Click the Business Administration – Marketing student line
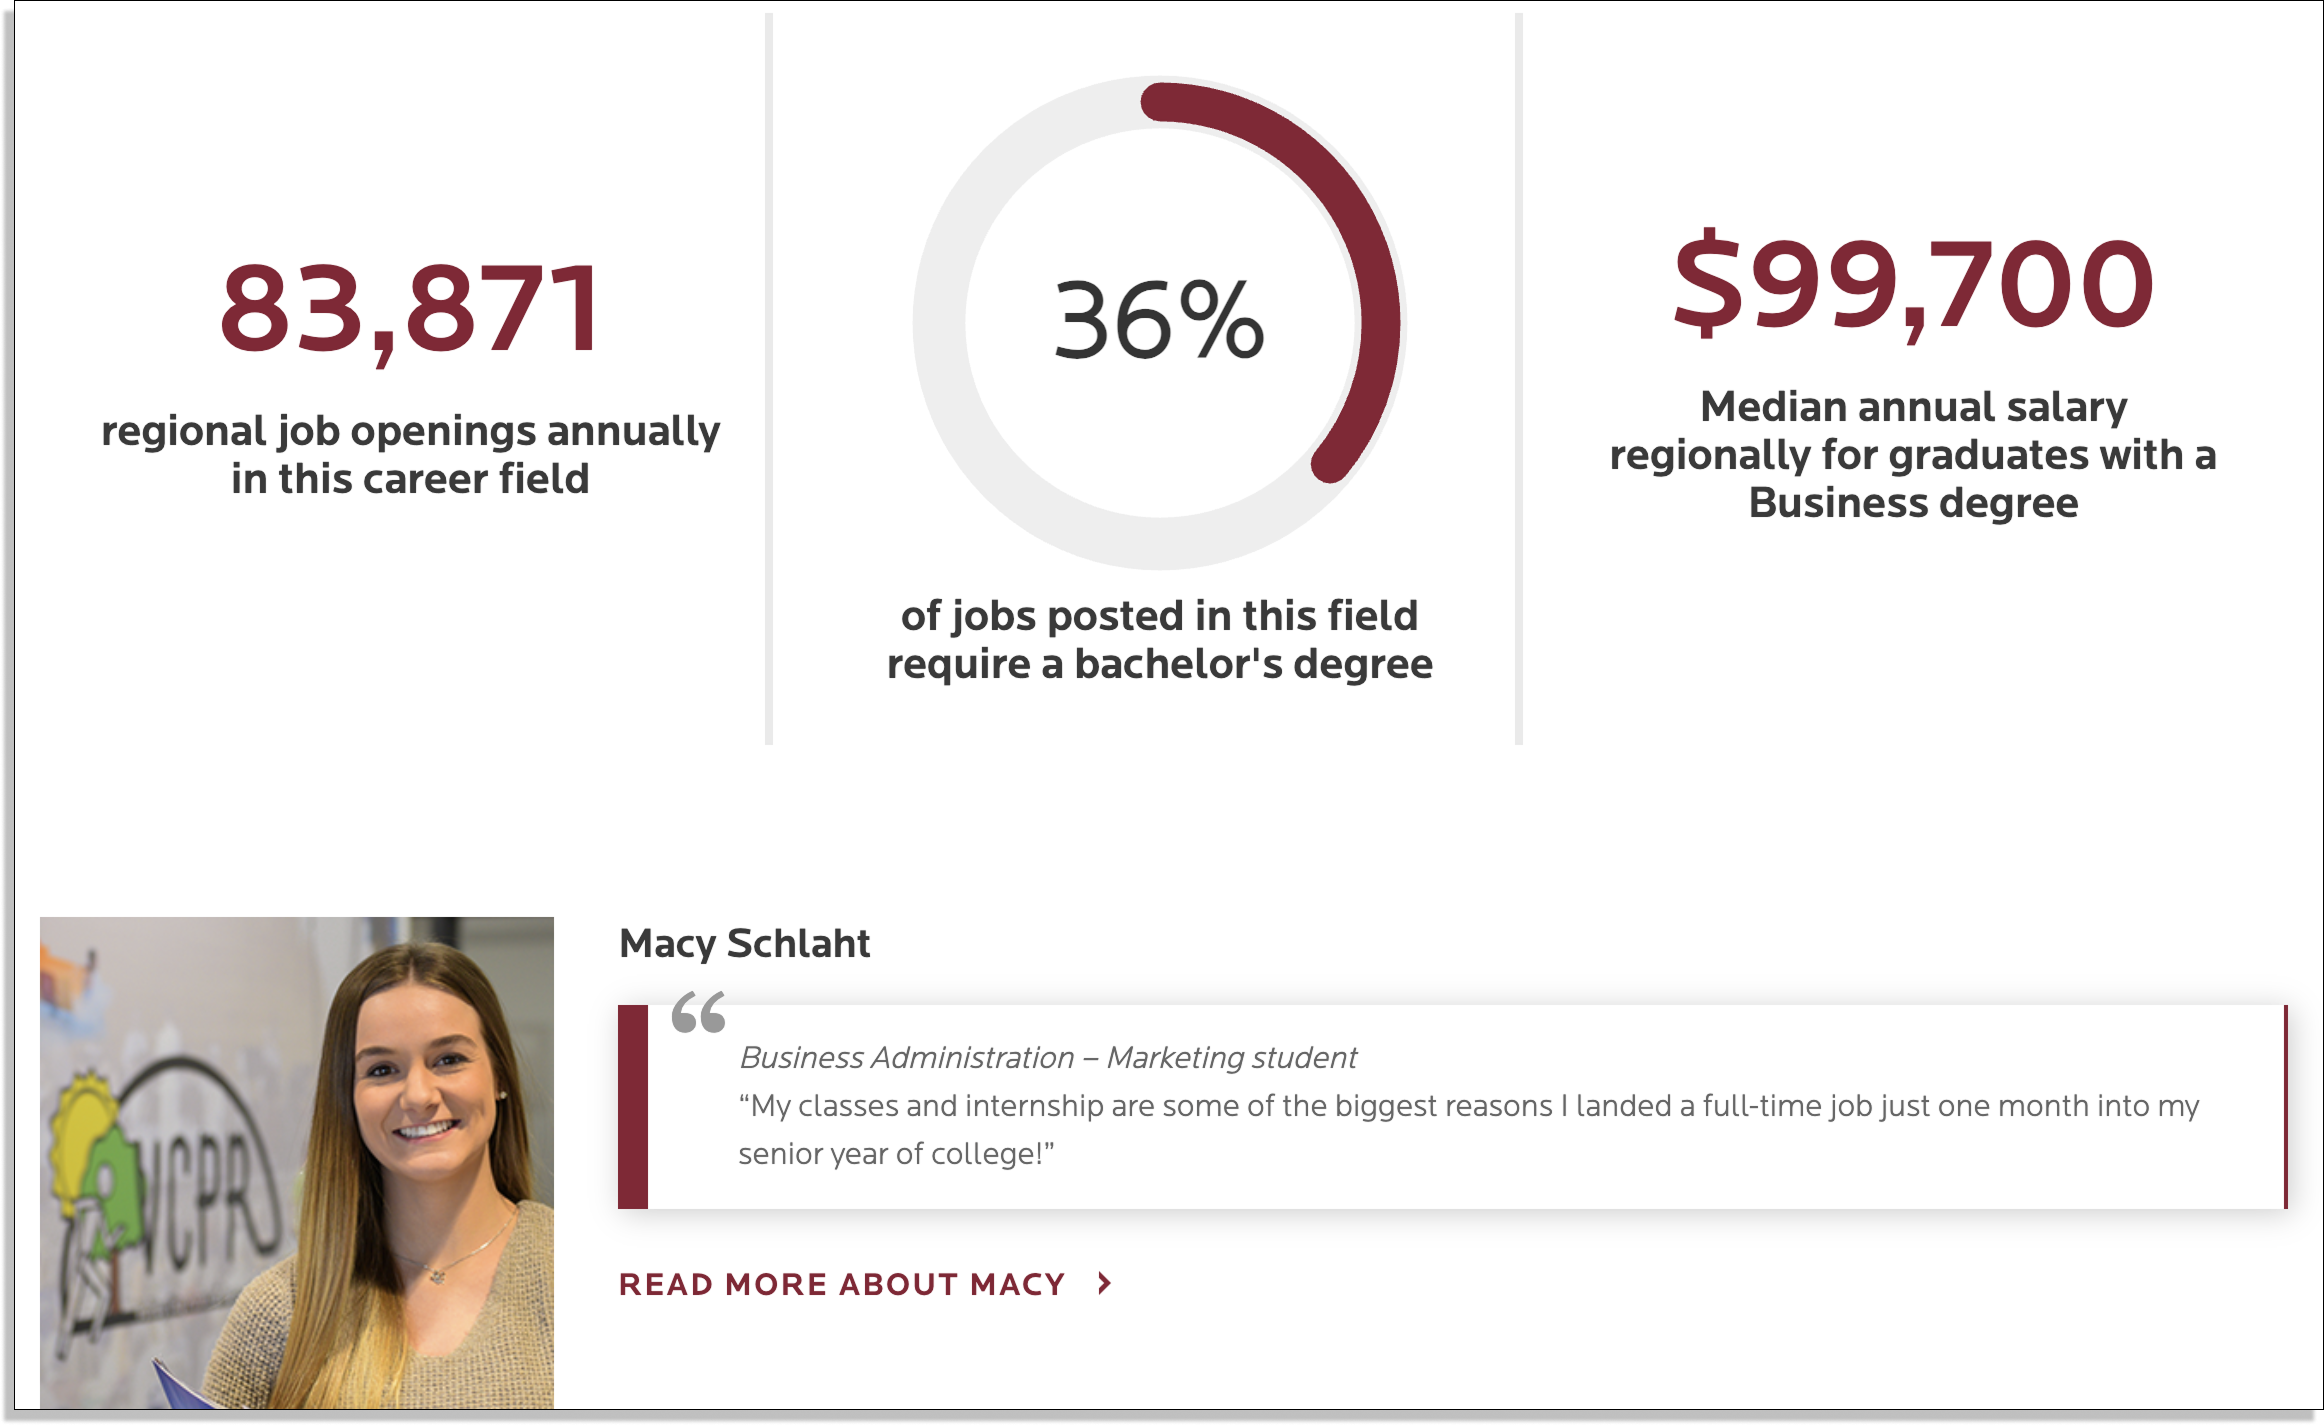This screenshot has width=2324, height=1425. pos(1047,1057)
